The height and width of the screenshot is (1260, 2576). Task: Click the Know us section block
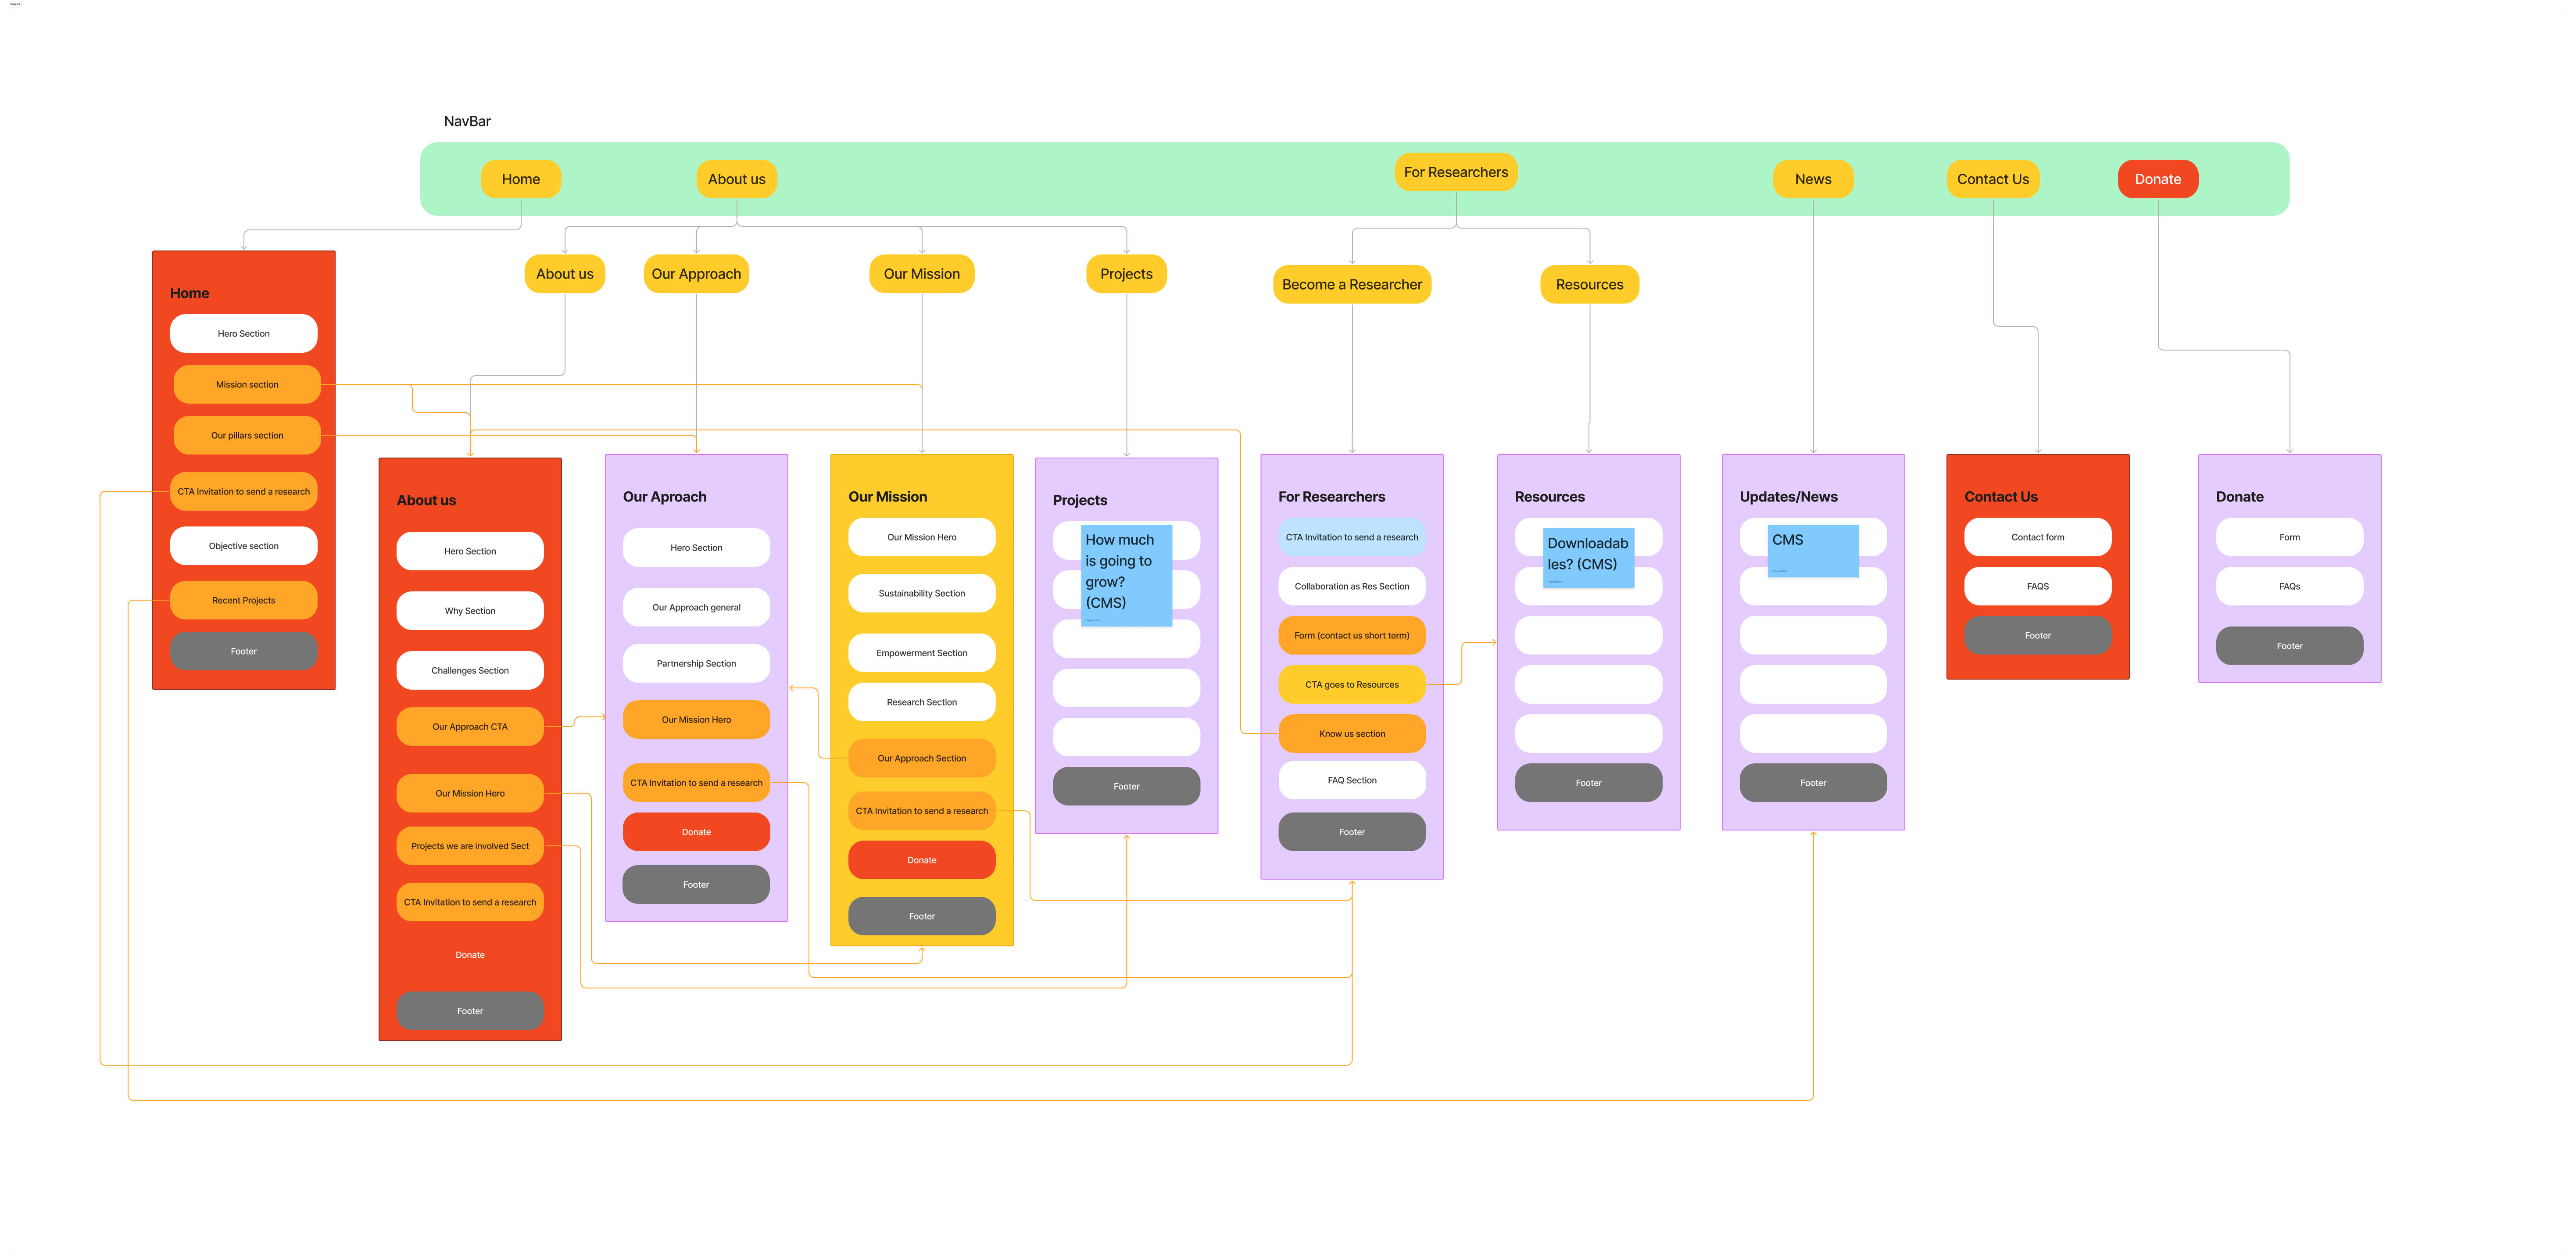1351,734
